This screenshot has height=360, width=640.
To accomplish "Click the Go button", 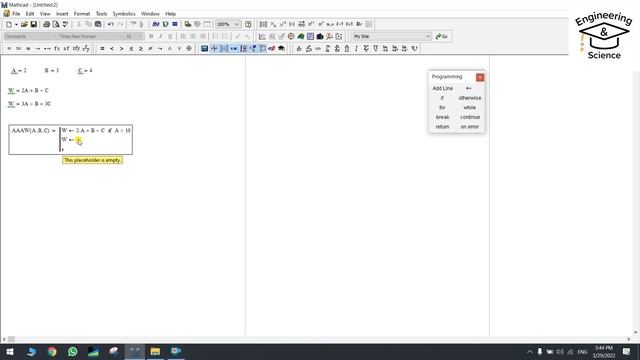I will tap(442, 36).
